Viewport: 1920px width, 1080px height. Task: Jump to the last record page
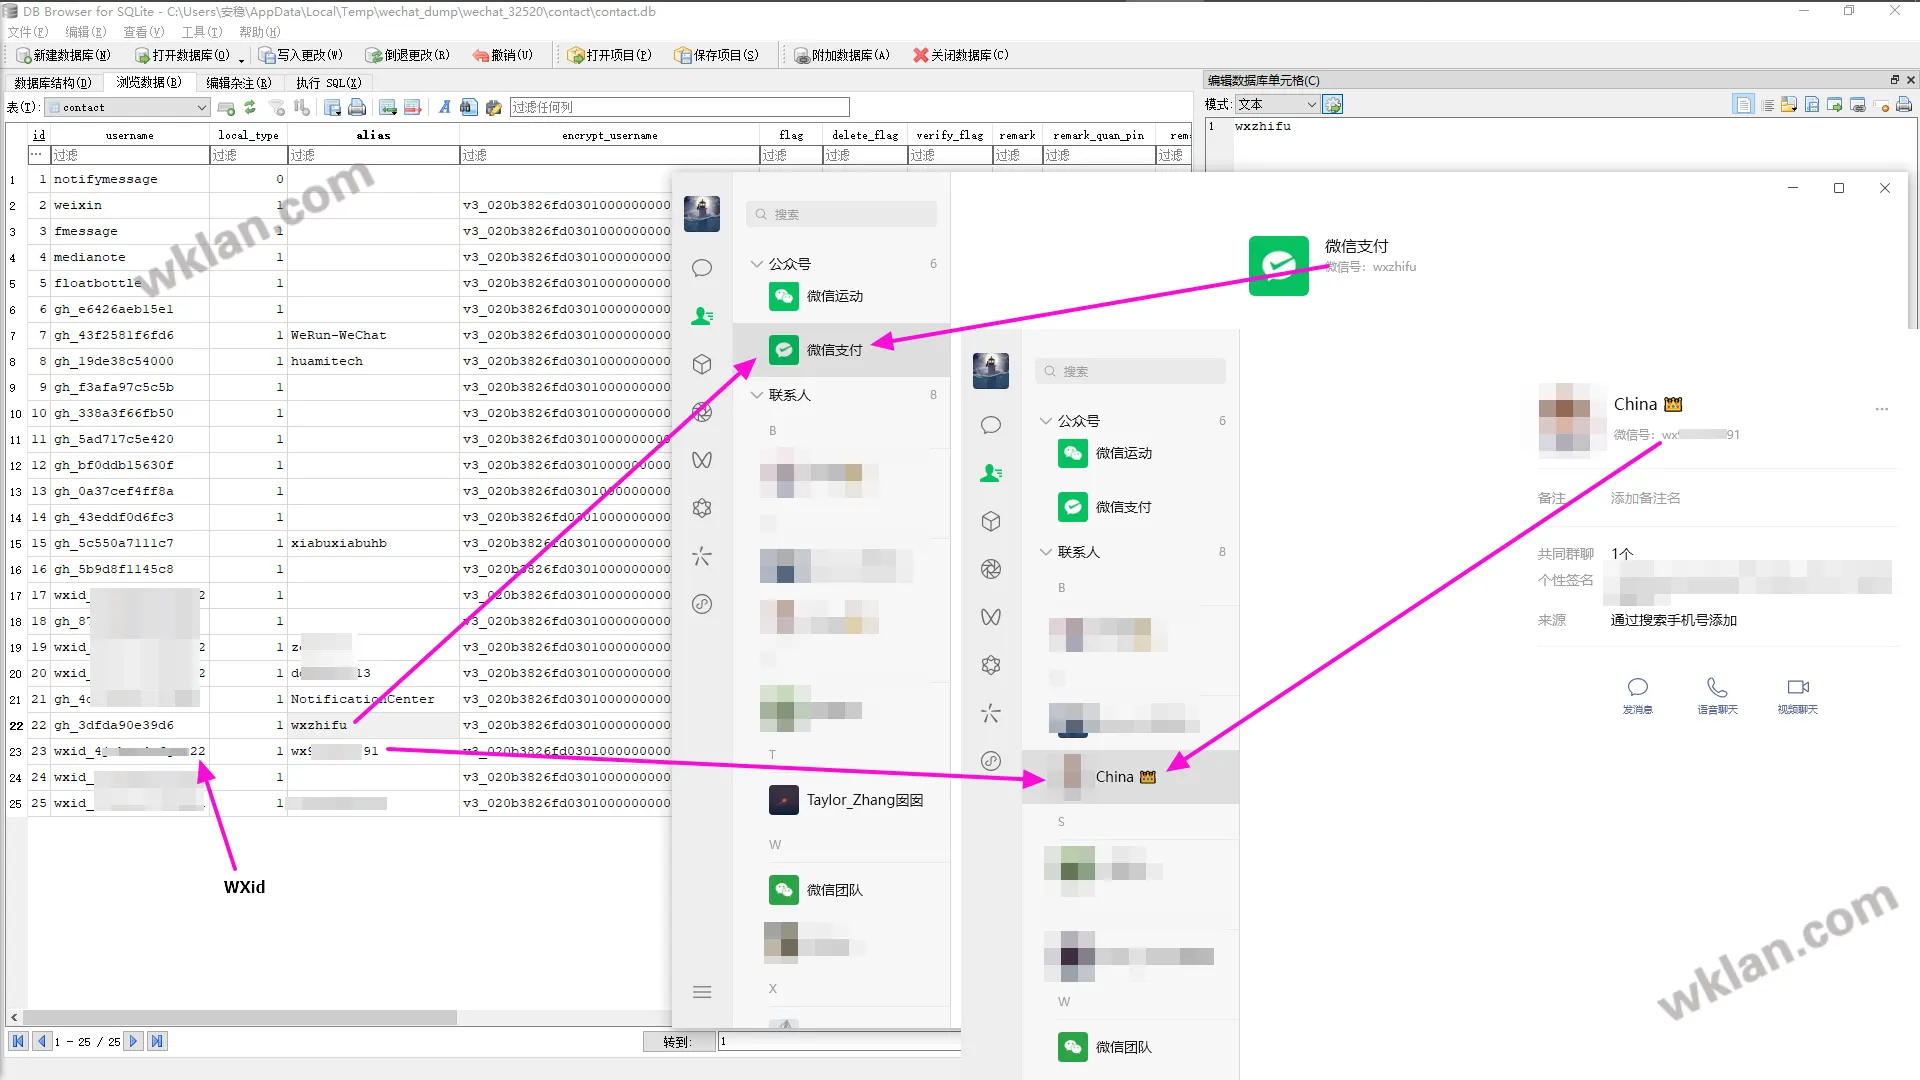[157, 1041]
